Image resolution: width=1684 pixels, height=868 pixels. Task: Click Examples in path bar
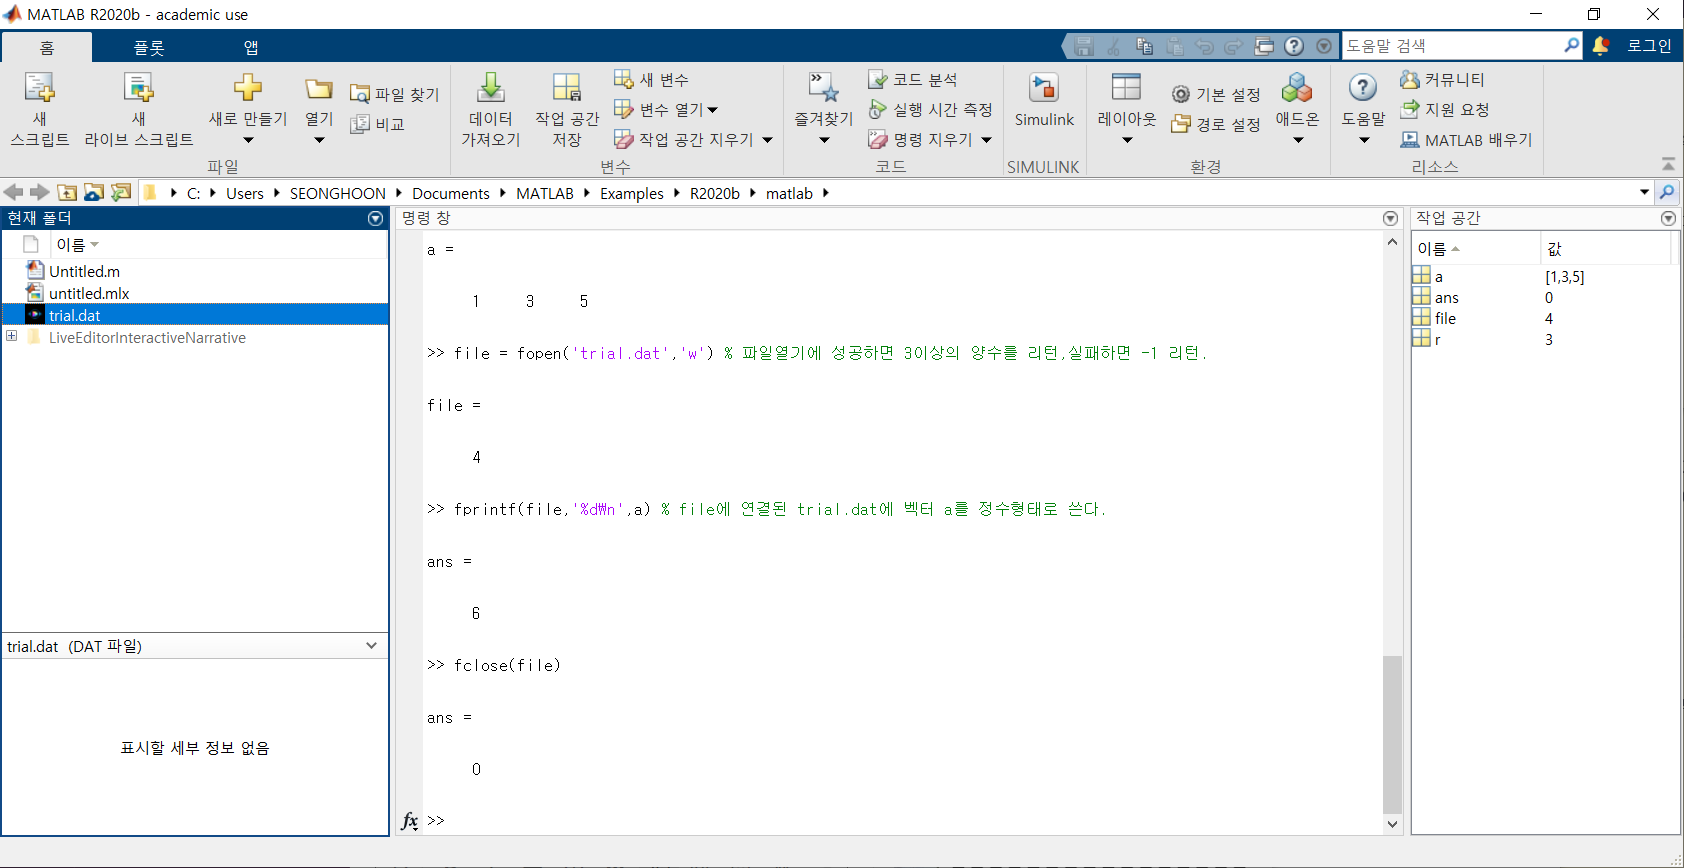click(x=632, y=193)
